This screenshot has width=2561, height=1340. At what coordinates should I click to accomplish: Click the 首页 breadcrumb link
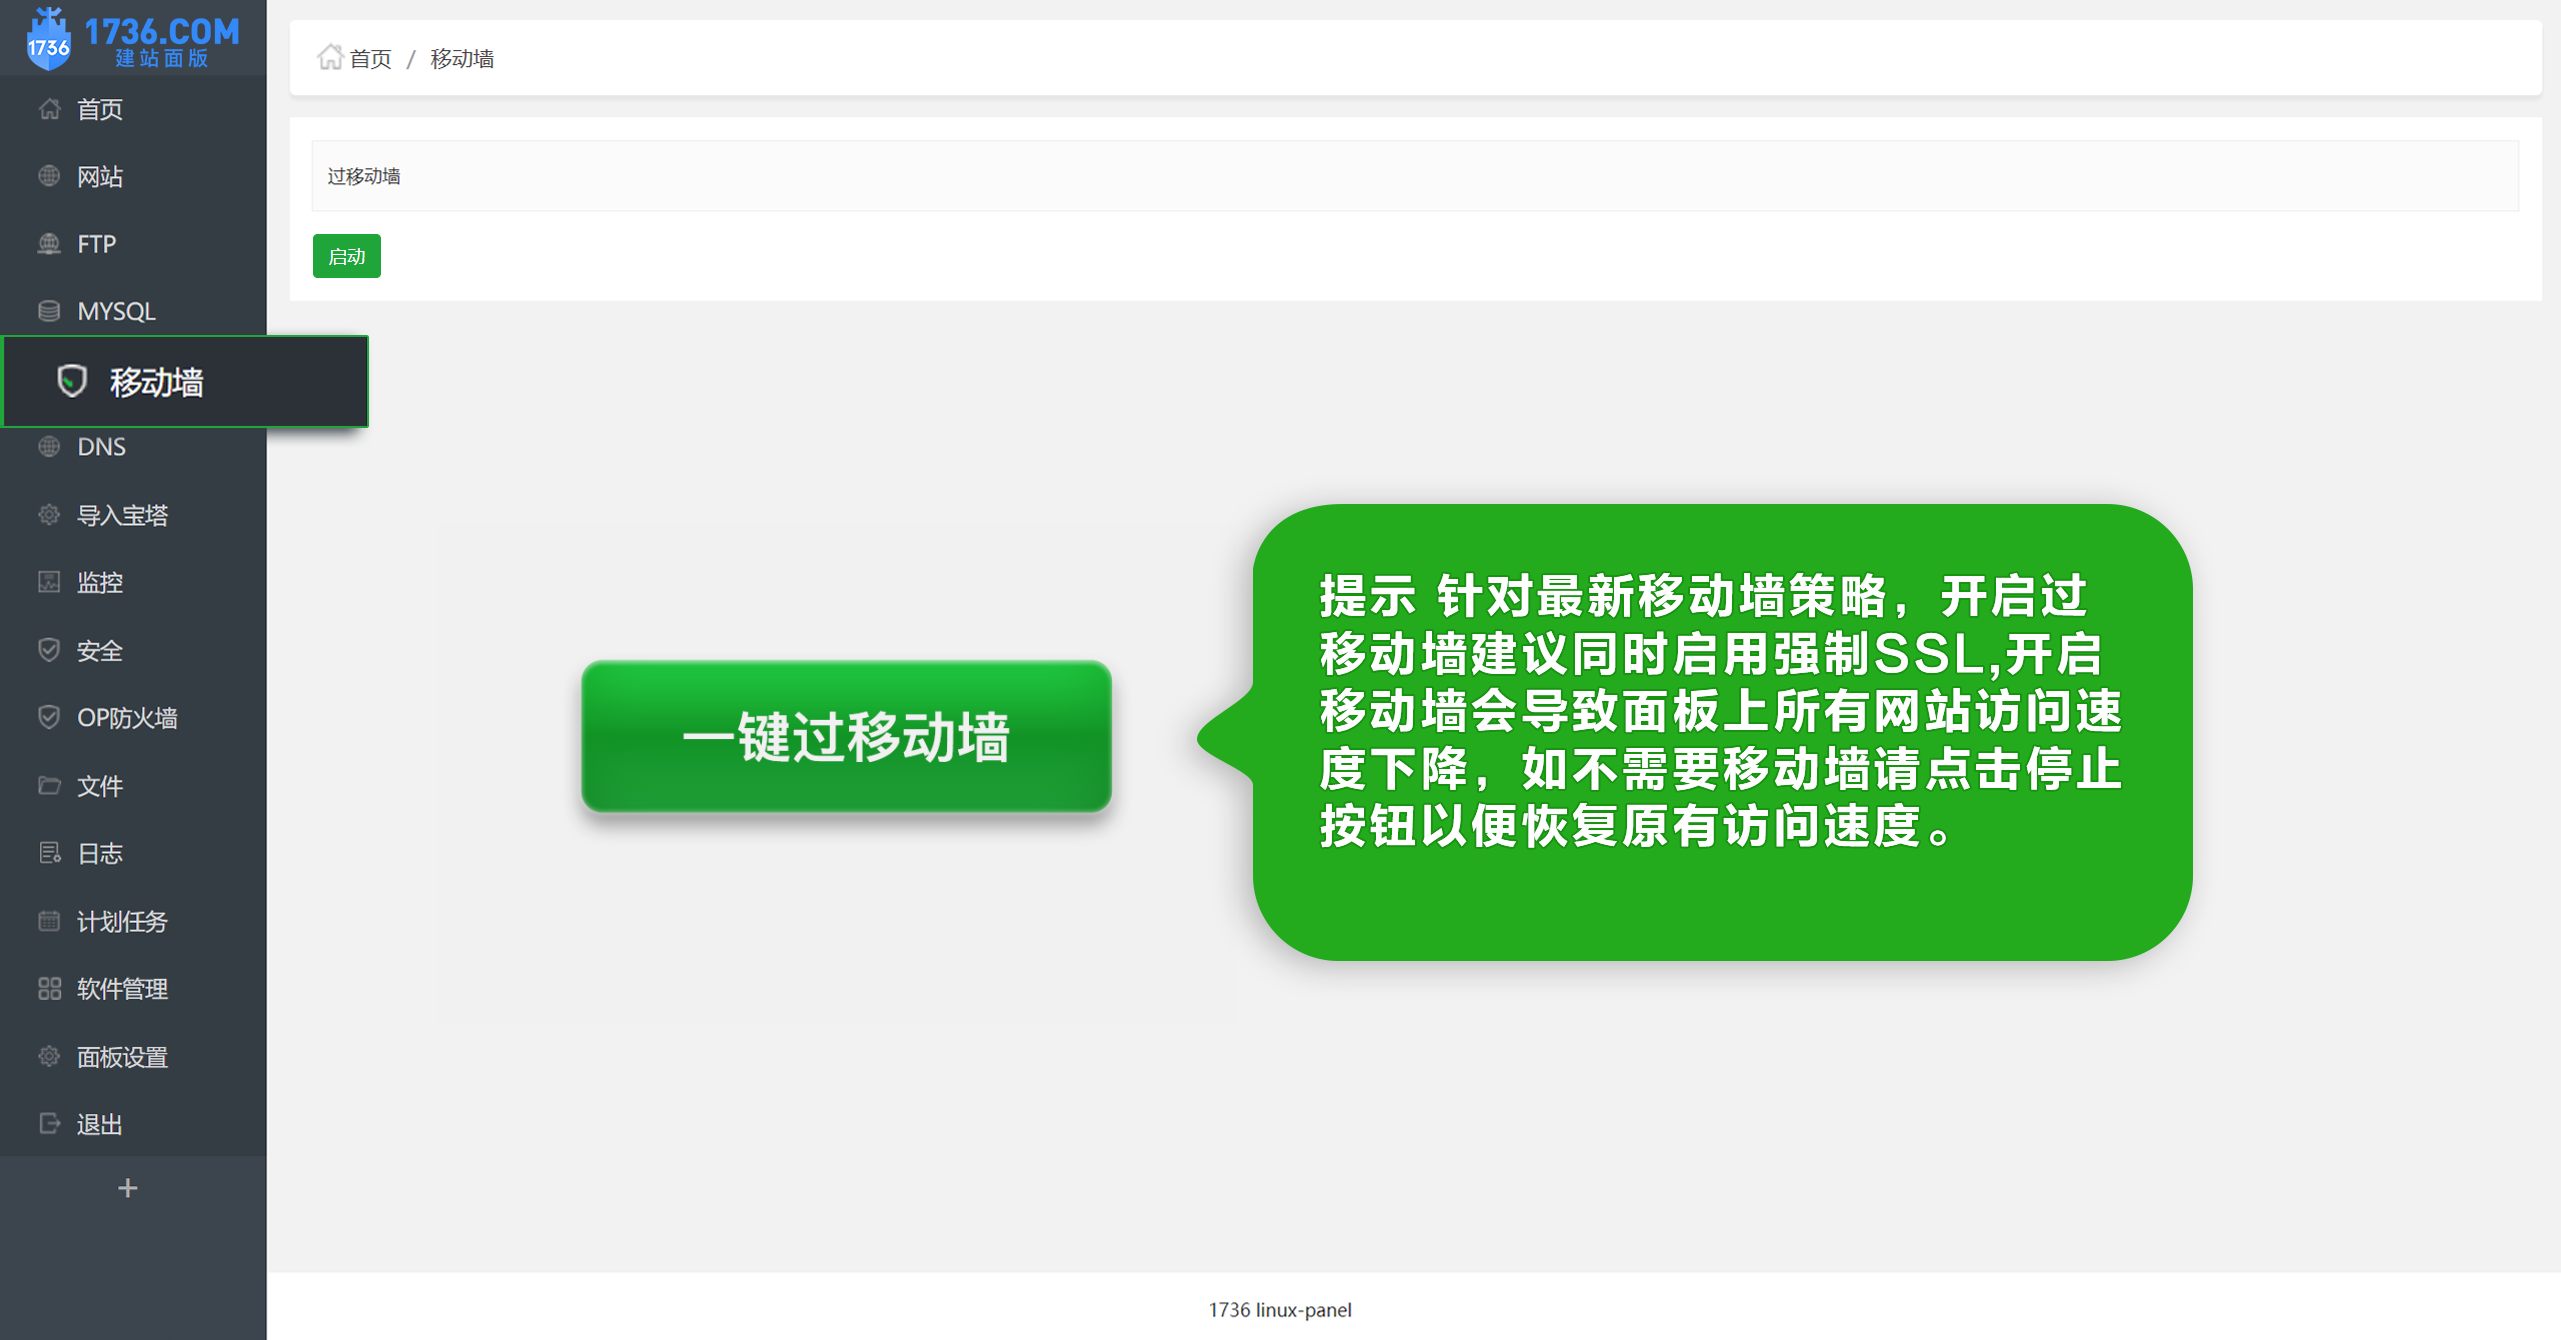(x=370, y=58)
